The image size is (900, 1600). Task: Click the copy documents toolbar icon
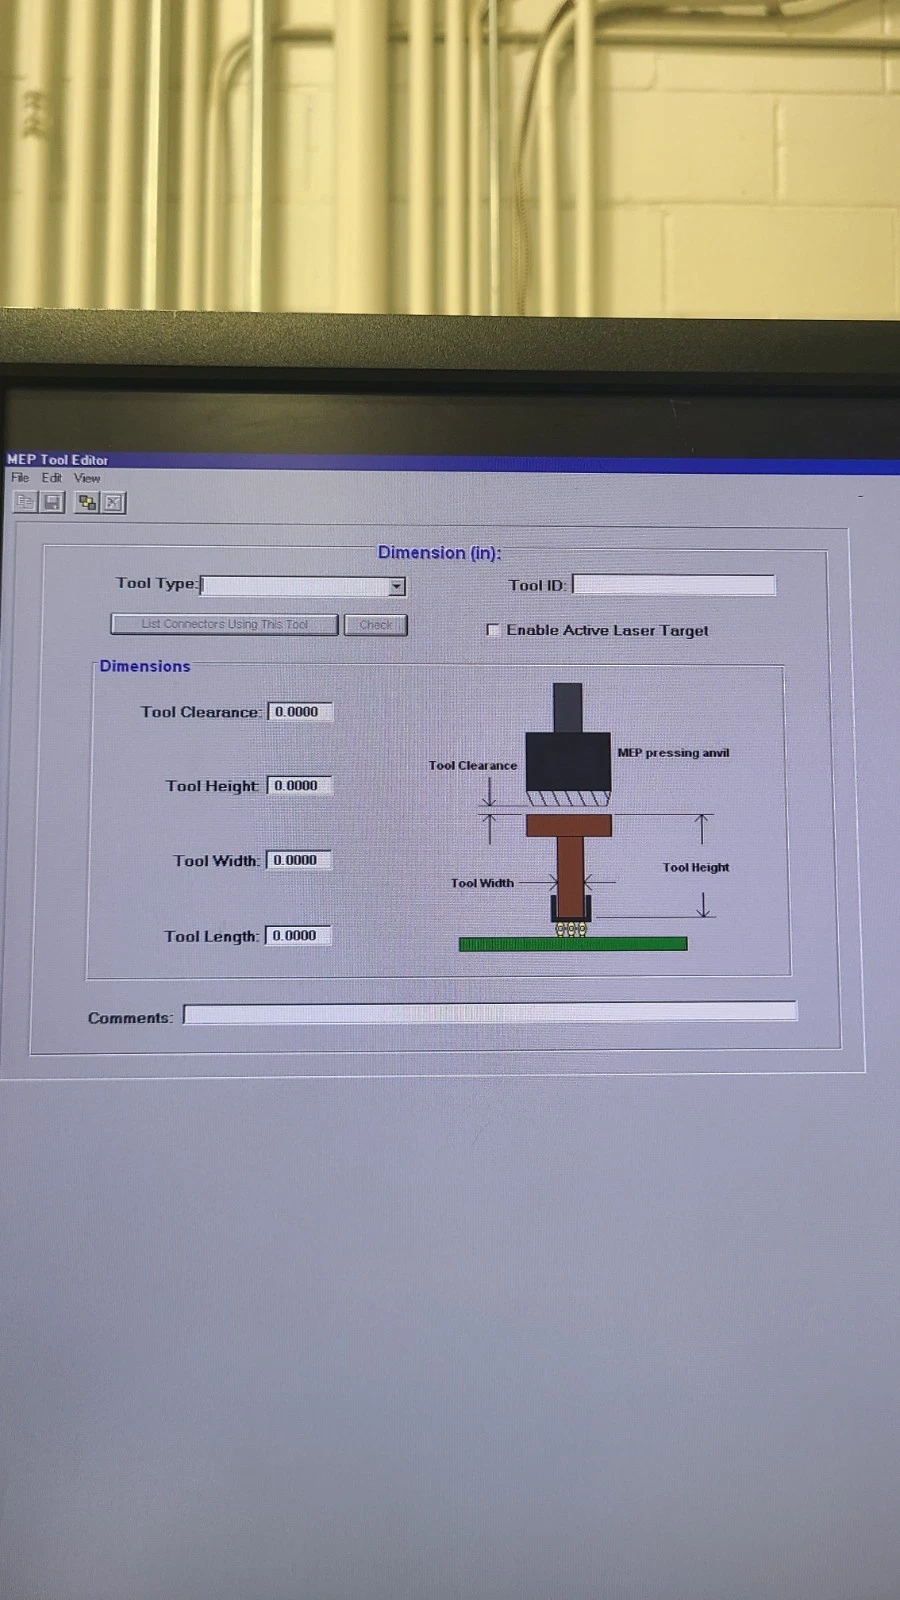24,502
